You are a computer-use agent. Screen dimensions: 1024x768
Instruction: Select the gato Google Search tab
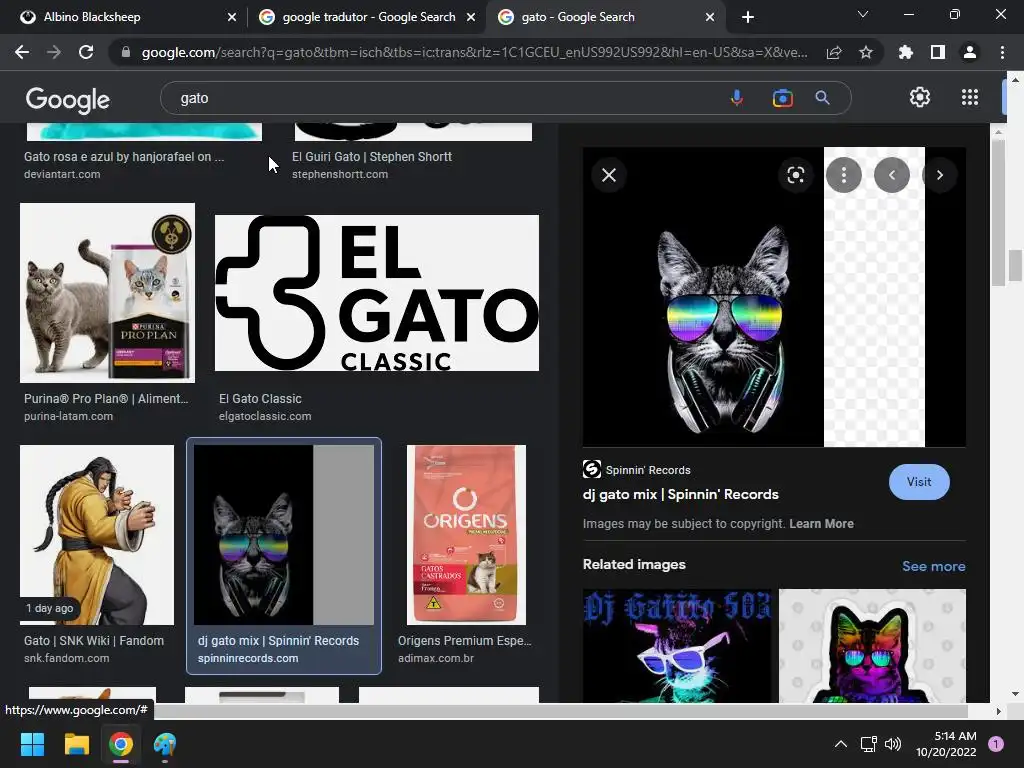pyautogui.click(x=604, y=17)
